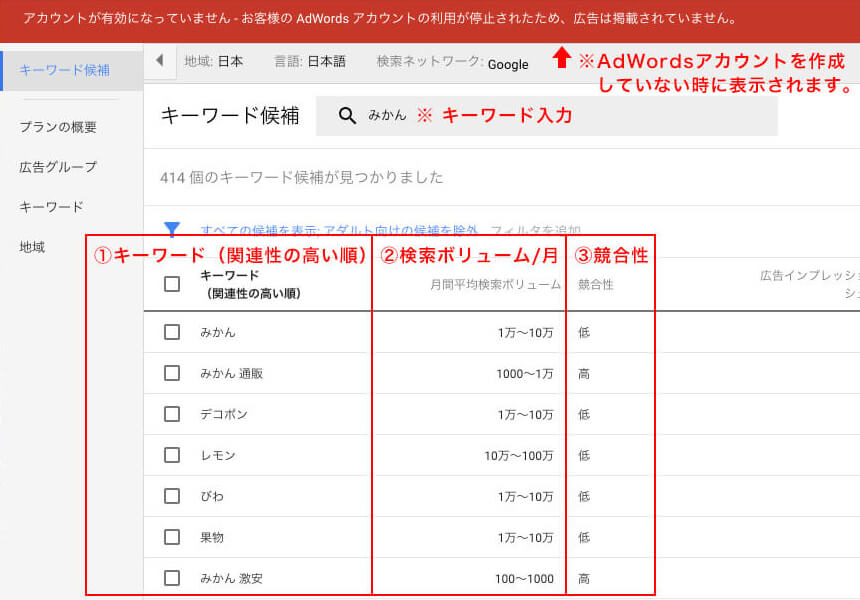This screenshot has width=860, height=600.
Task: Change the 地域: 日本 setting
Action: [213, 61]
